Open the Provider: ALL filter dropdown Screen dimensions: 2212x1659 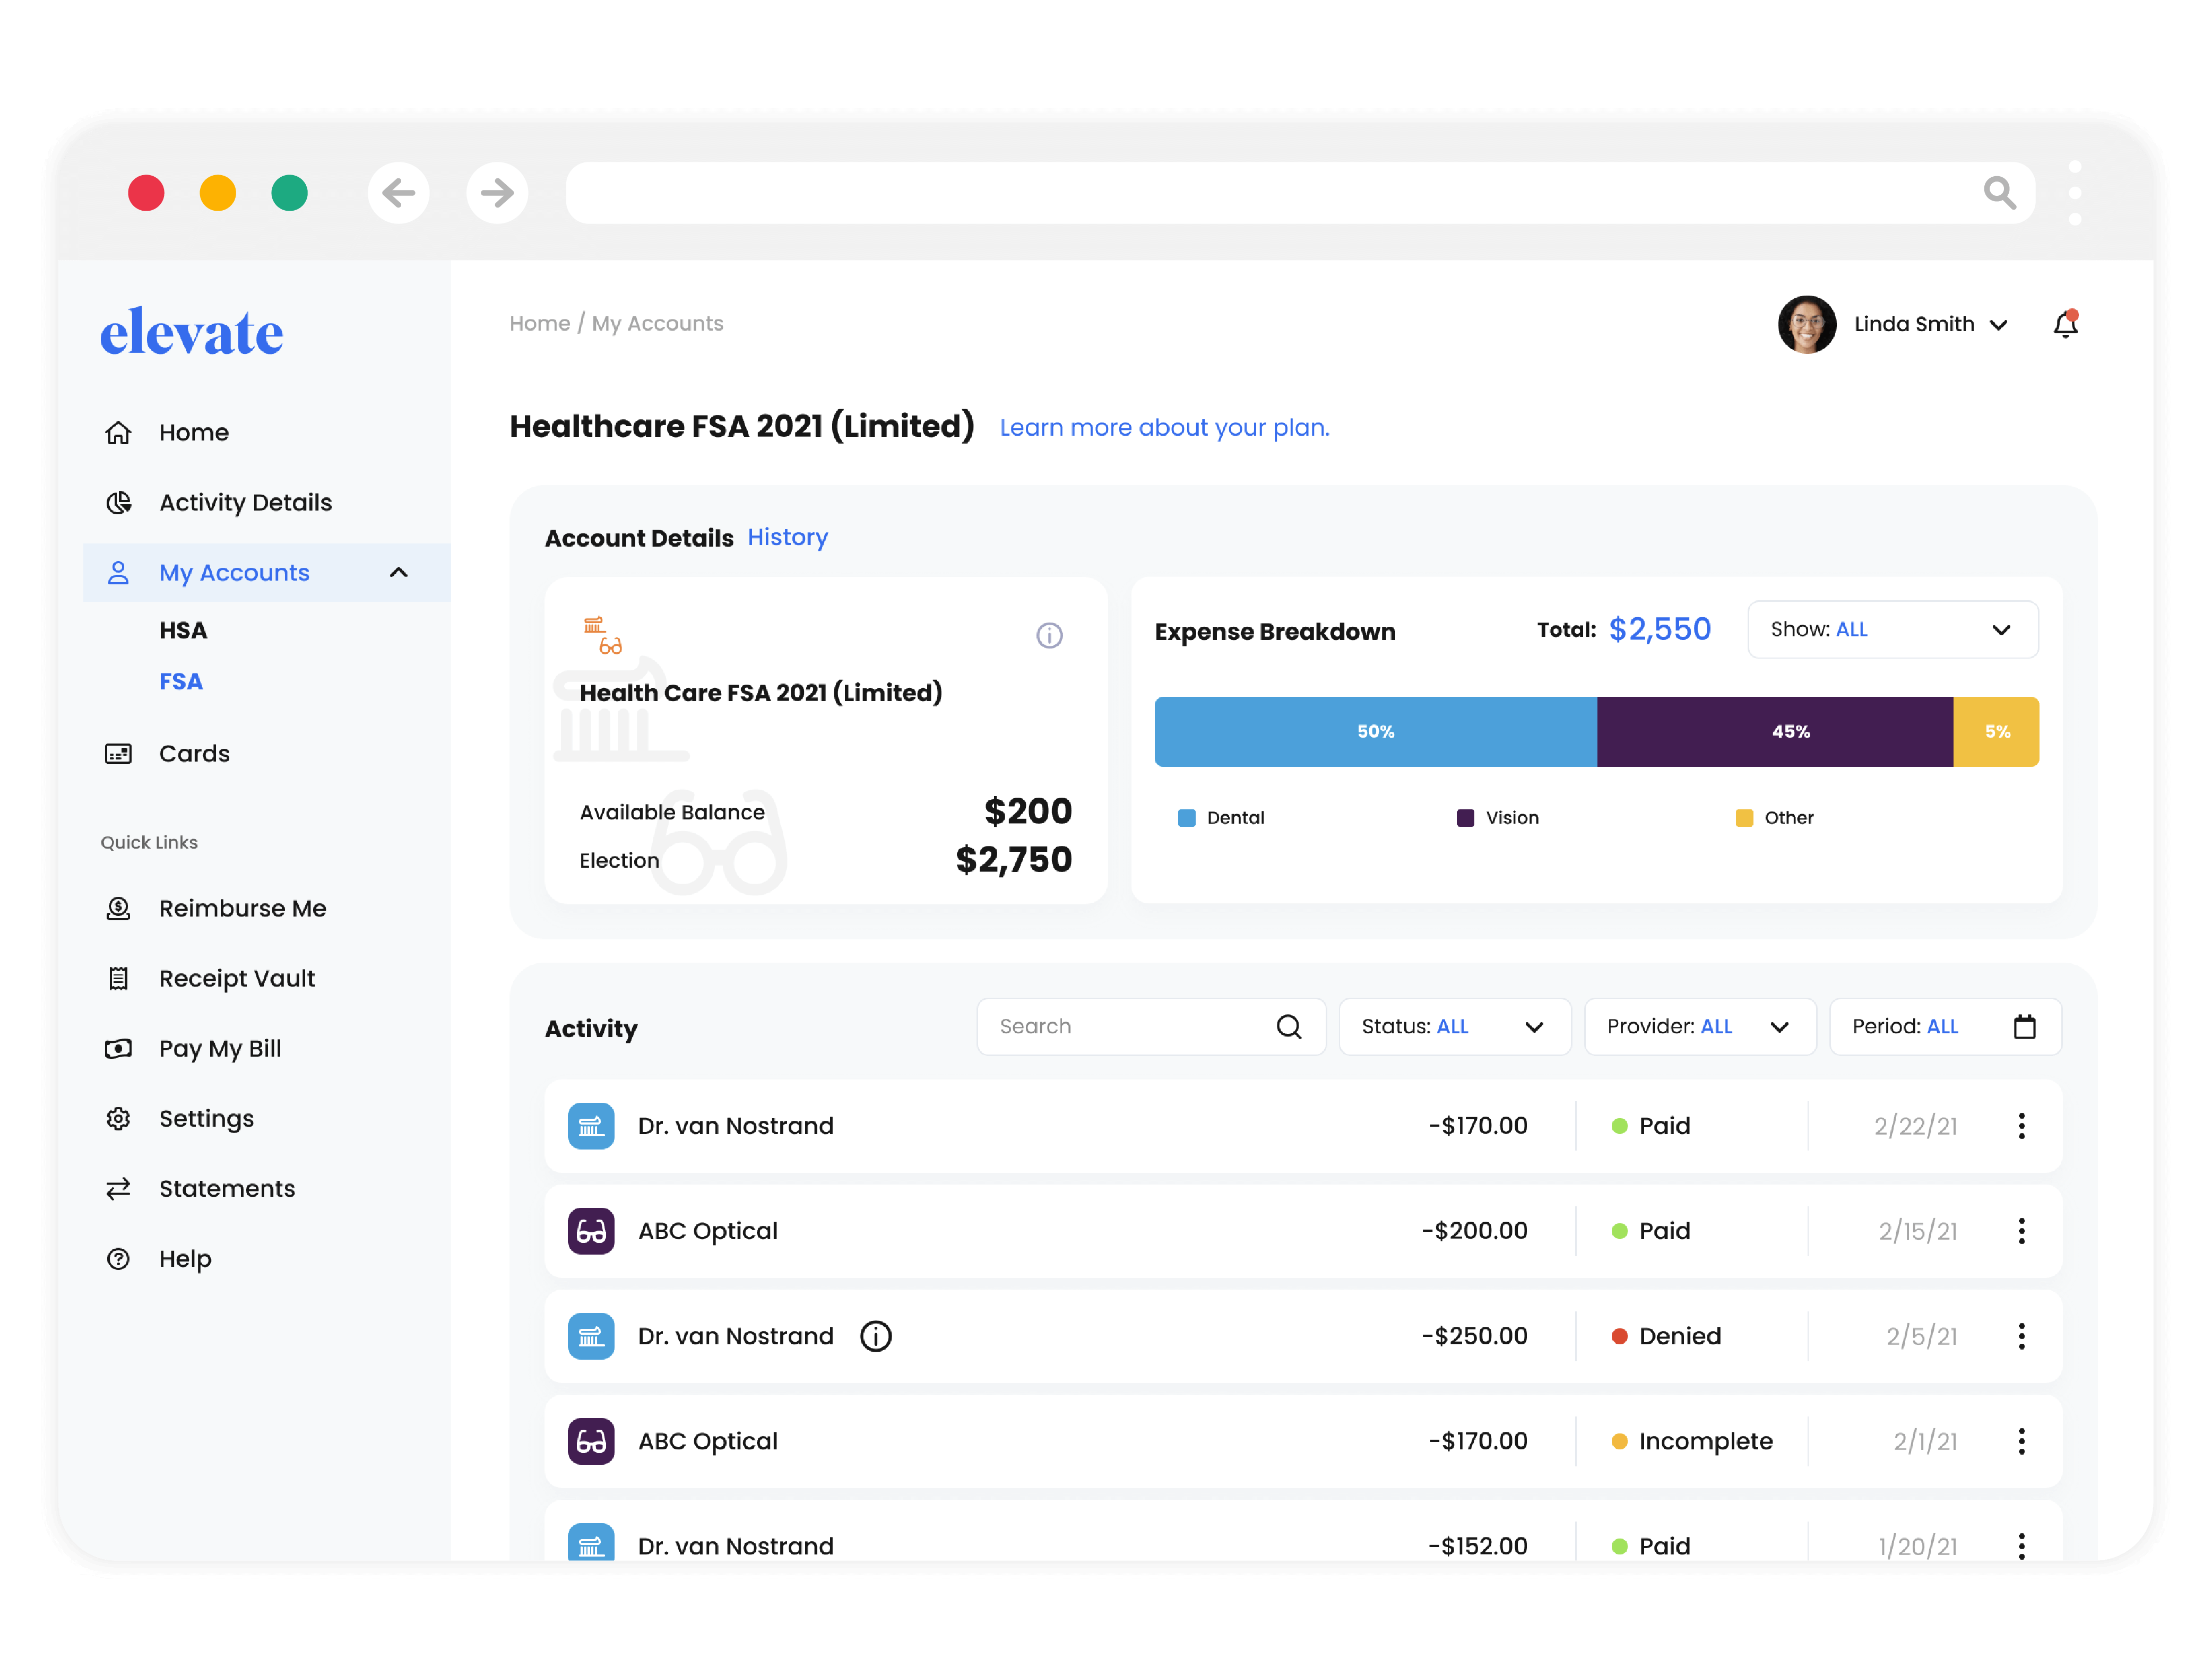(1699, 1027)
